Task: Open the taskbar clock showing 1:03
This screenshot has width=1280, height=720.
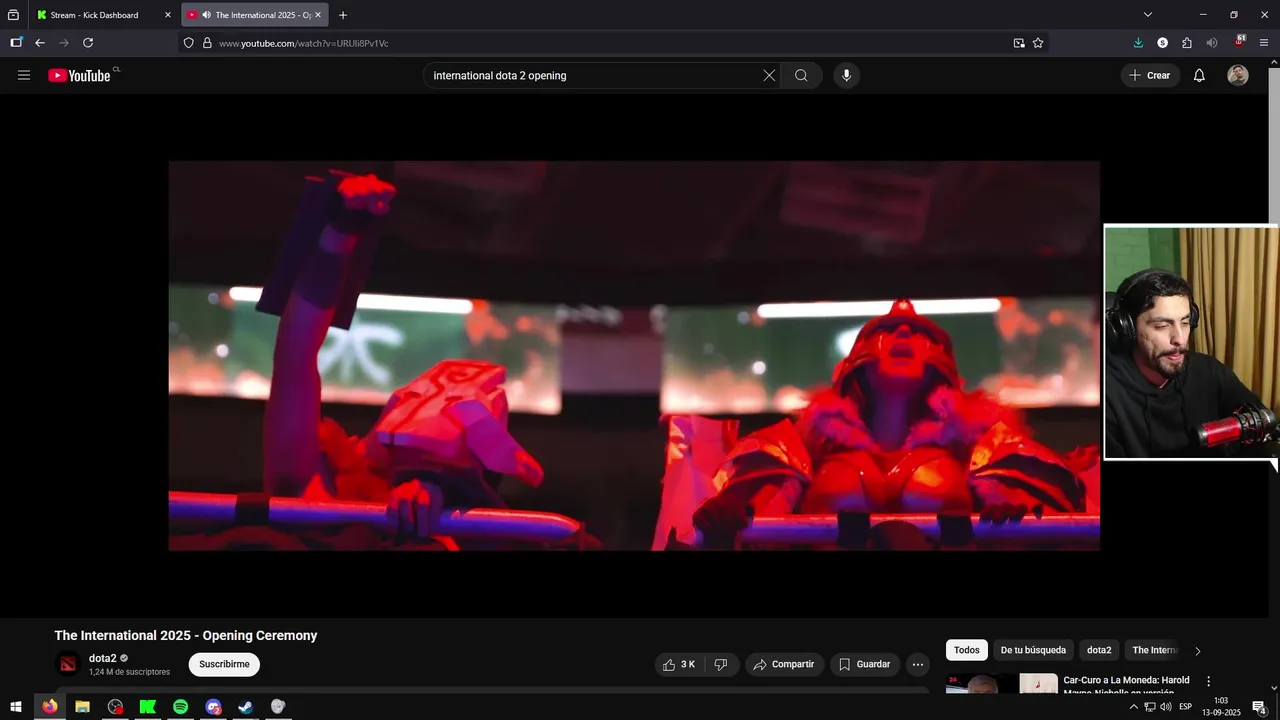Action: tap(1221, 707)
